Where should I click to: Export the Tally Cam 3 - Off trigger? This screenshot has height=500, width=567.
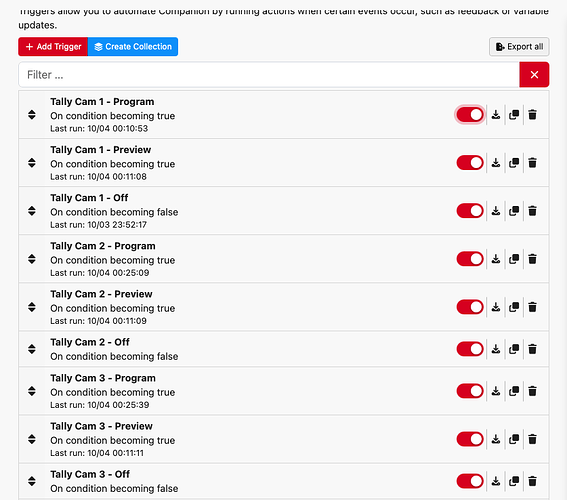click(496, 481)
